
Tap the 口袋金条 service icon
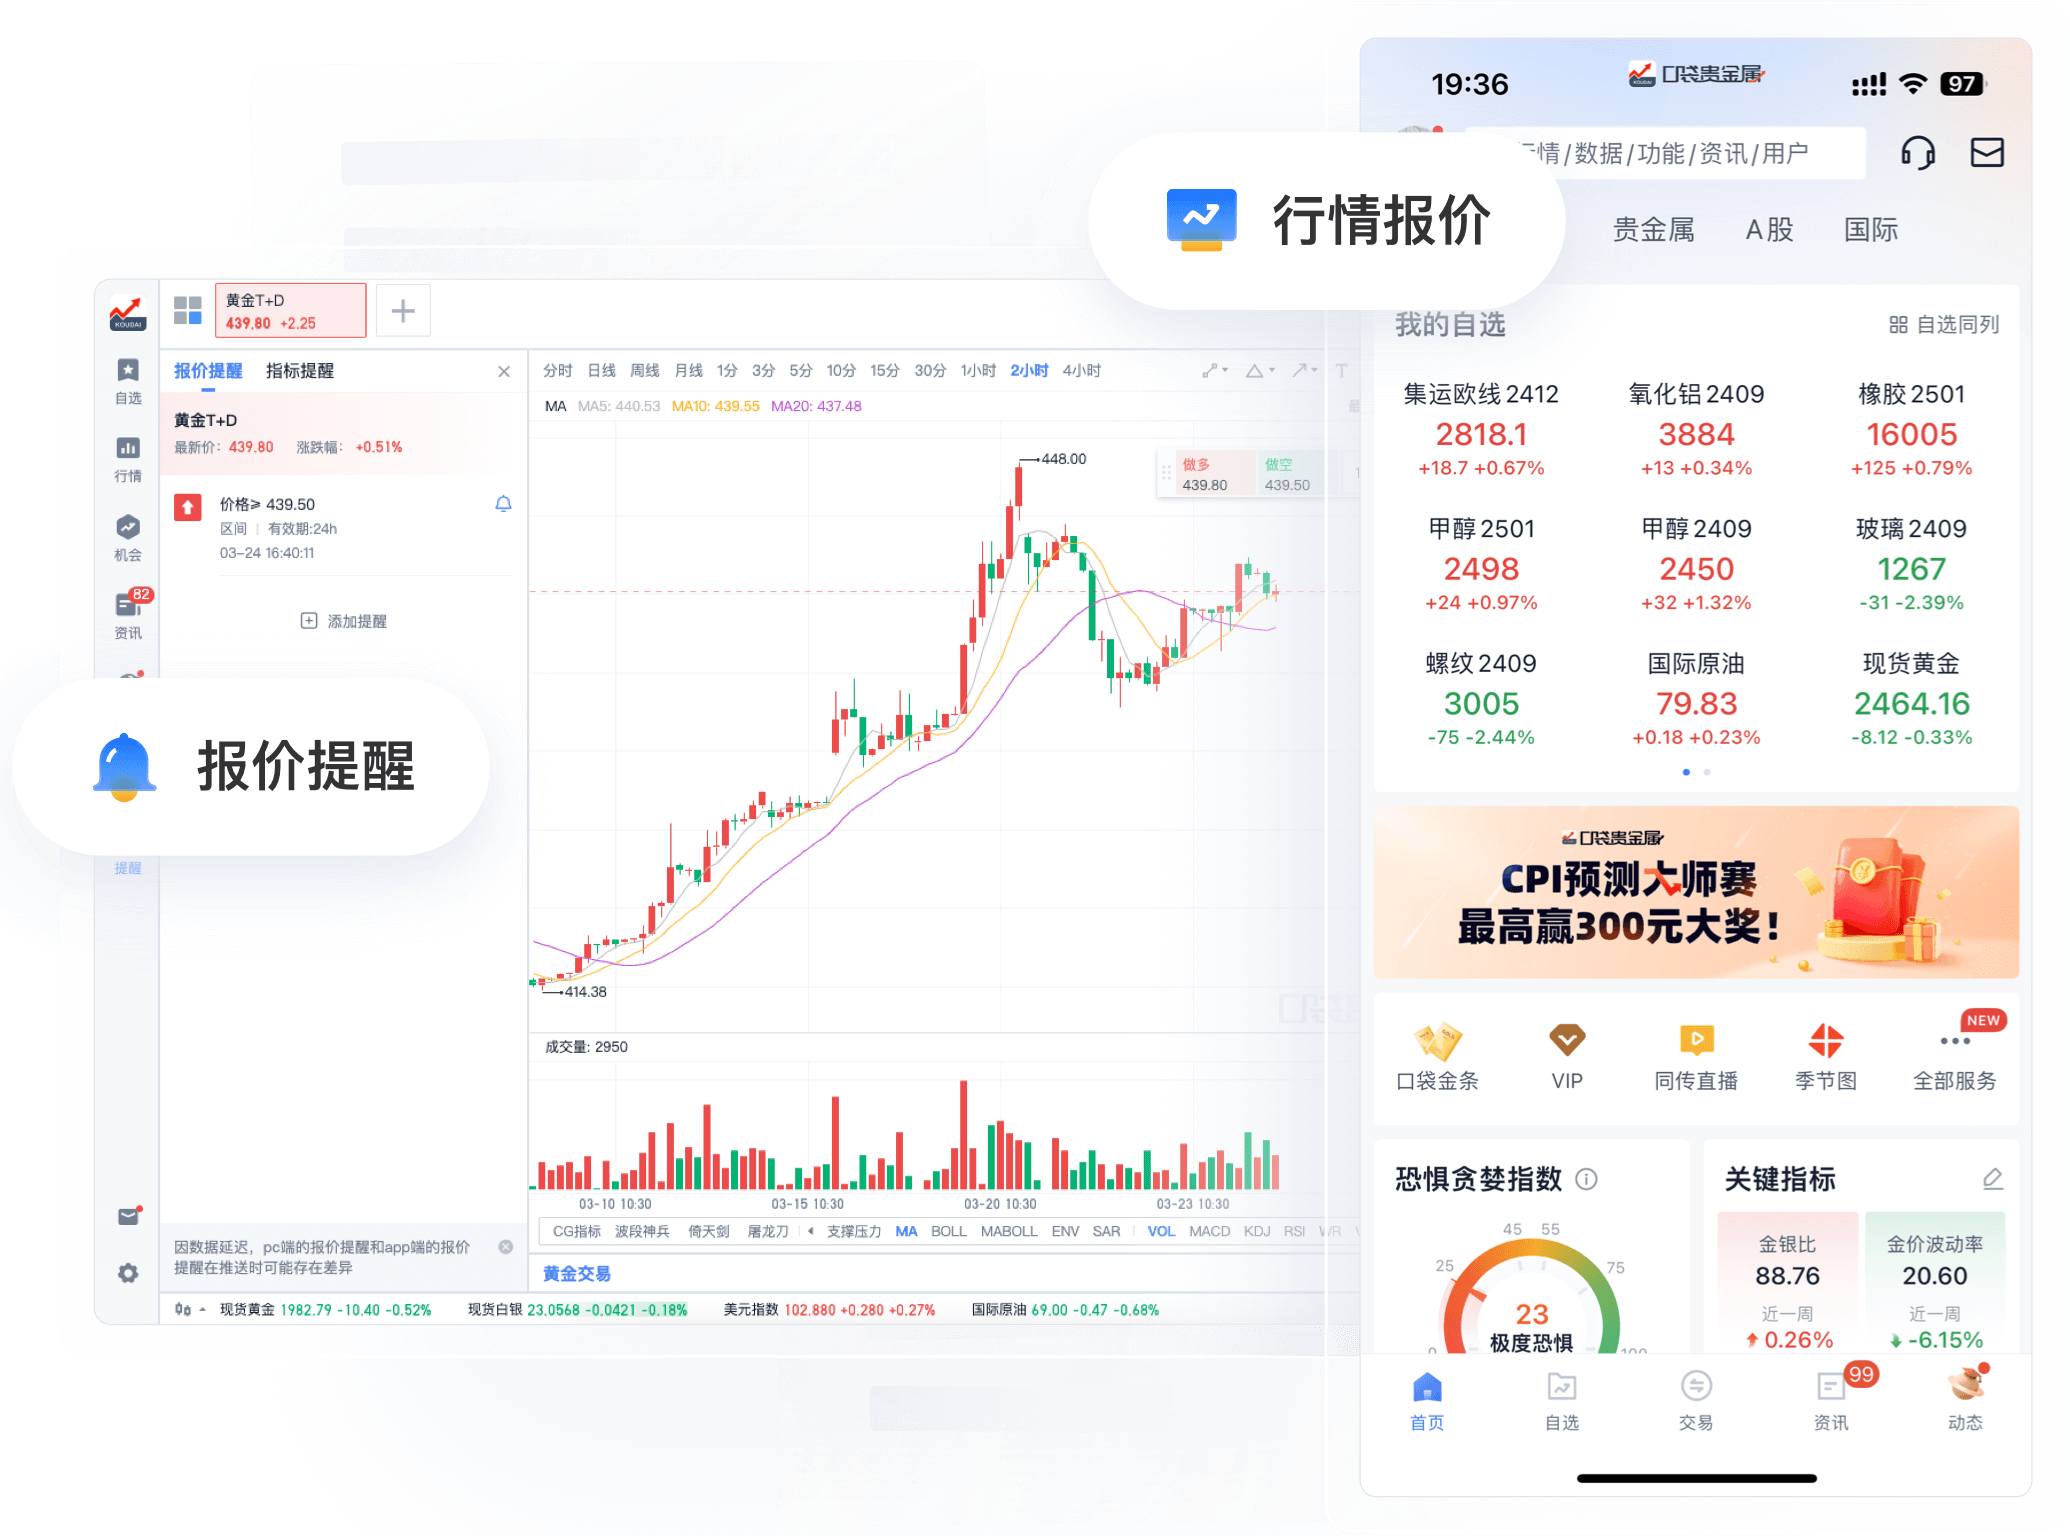pyautogui.click(x=1438, y=1057)
